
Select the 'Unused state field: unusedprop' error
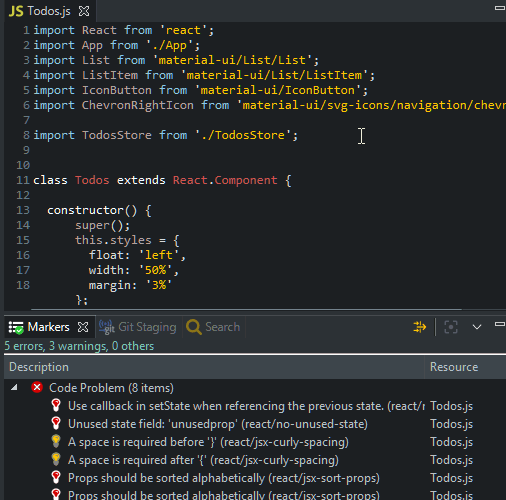pyautogui.click(x=218, y=424)
